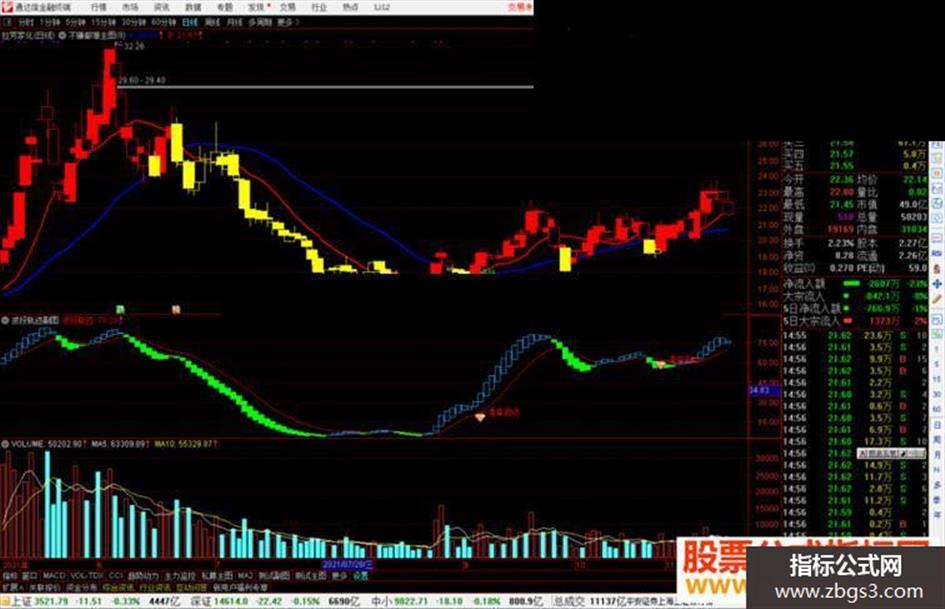
Task: Select the 私募主图 indicator tab
Action: 218,576
